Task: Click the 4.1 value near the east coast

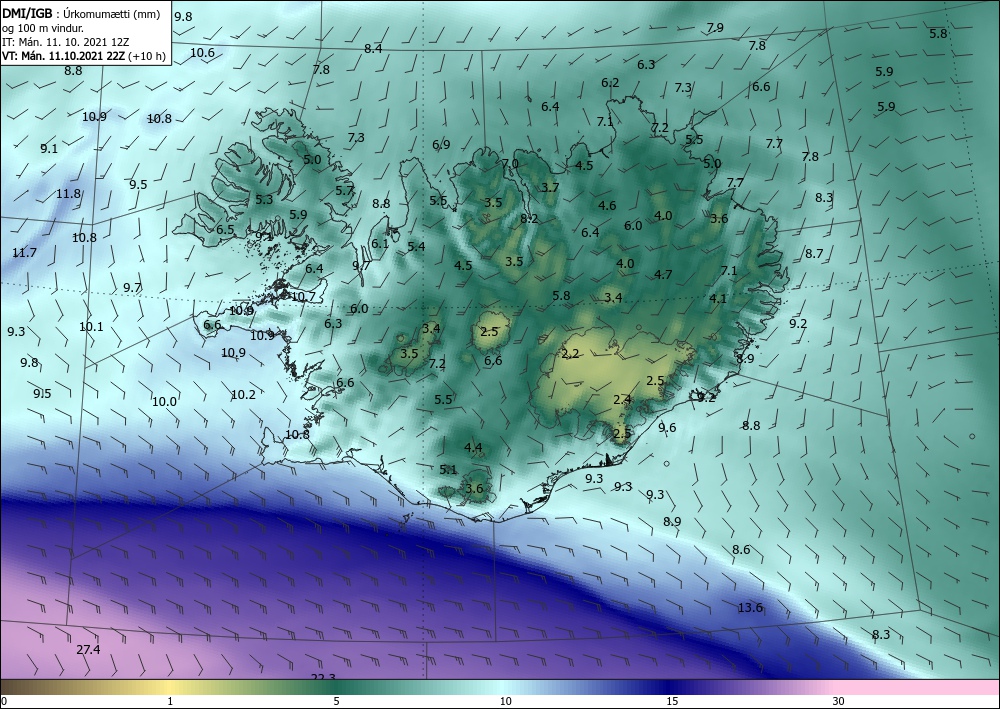Action: pyautogui.click(x=717, y=298)
